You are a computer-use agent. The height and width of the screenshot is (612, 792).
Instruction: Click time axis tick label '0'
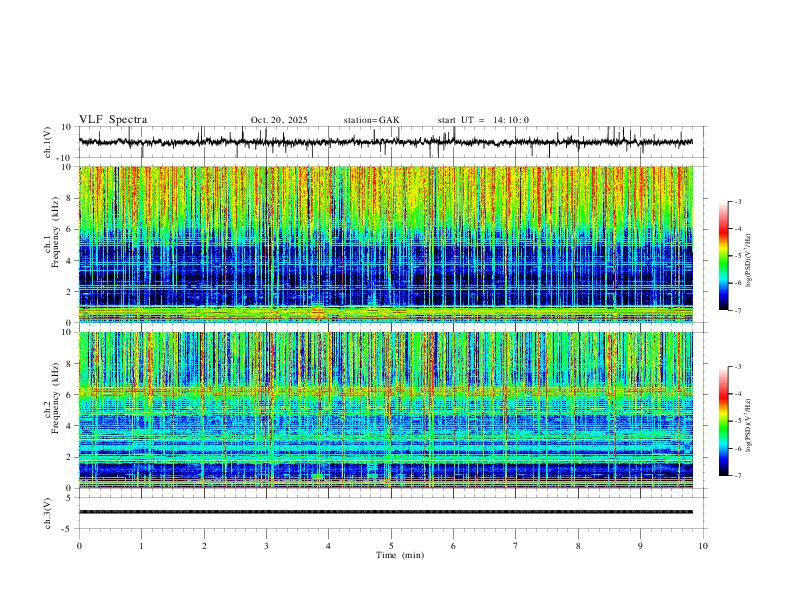[x=79, y=546]
